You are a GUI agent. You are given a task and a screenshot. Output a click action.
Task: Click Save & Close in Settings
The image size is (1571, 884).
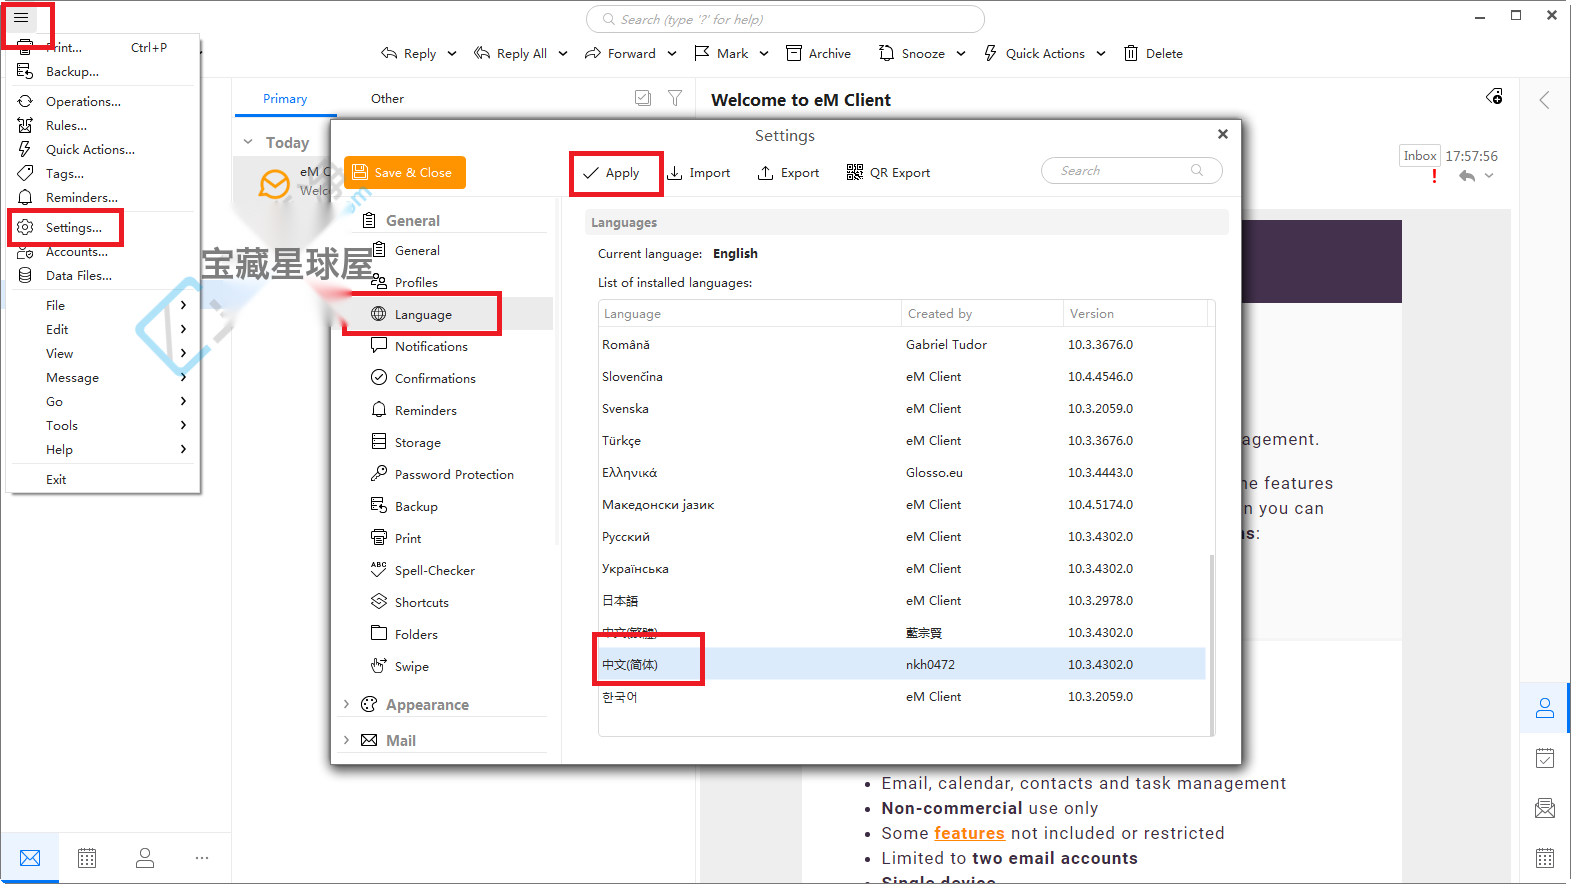pyautogui.click(x=405, y=172)
